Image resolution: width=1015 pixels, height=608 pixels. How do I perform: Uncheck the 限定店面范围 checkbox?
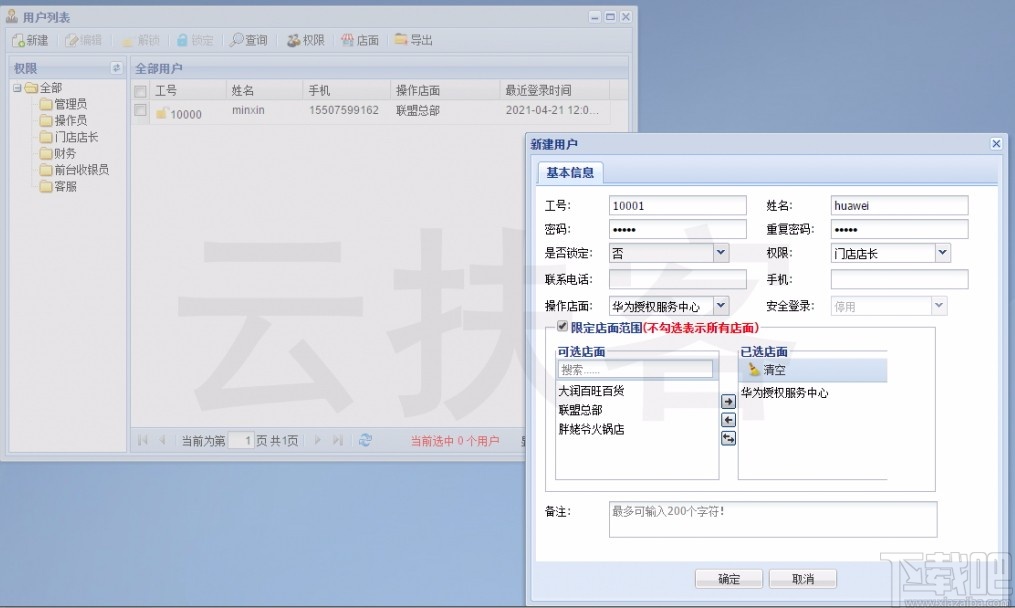[564, 324]
